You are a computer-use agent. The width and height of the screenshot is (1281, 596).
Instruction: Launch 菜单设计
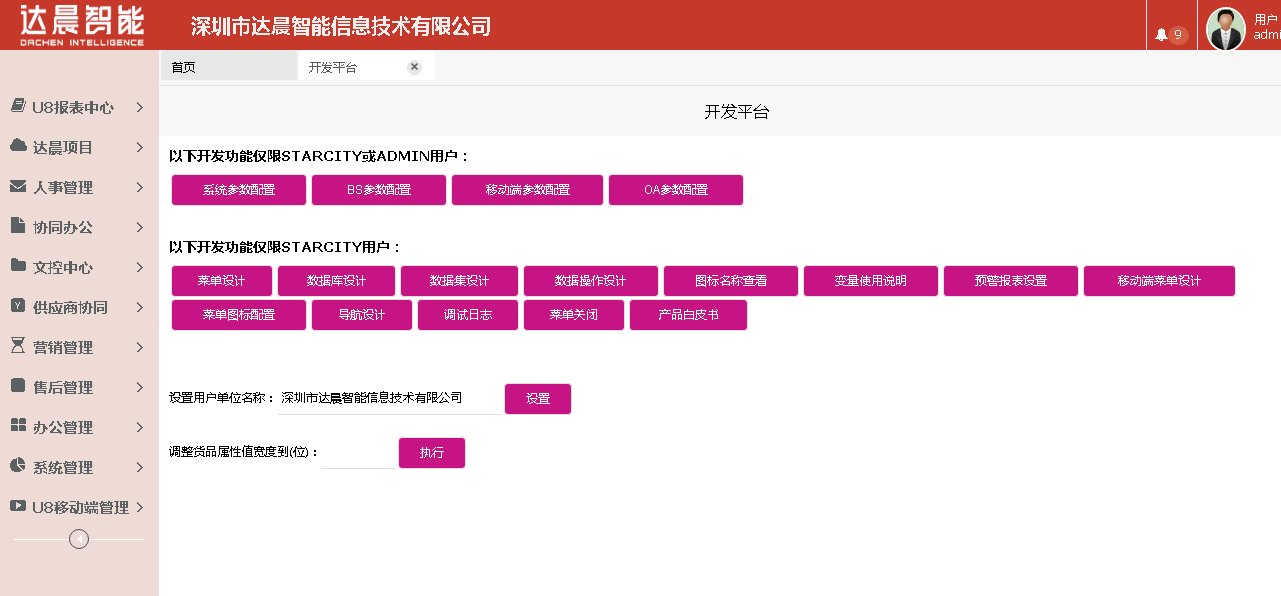[222, 281]
